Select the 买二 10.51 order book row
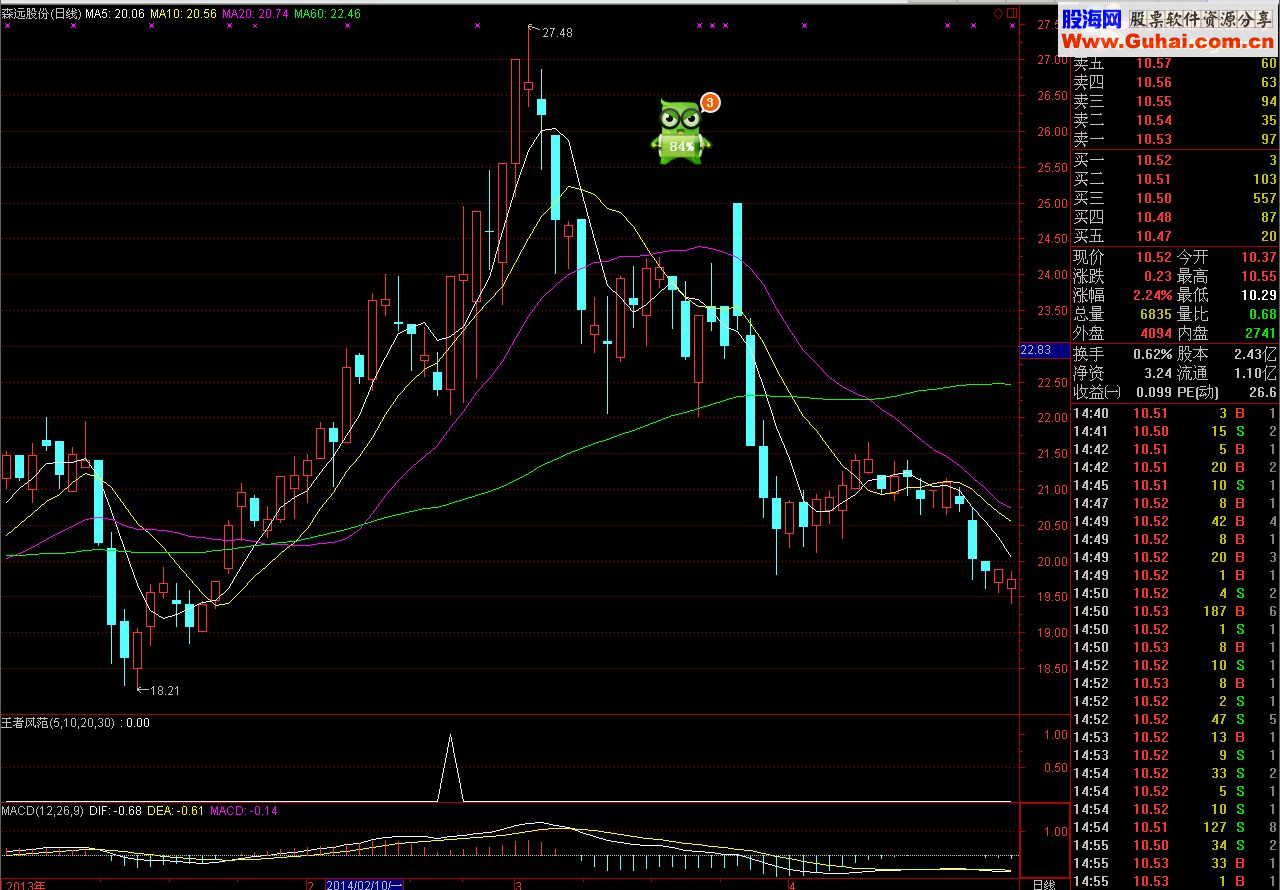1280x890 pixels. coord(1175,180)
